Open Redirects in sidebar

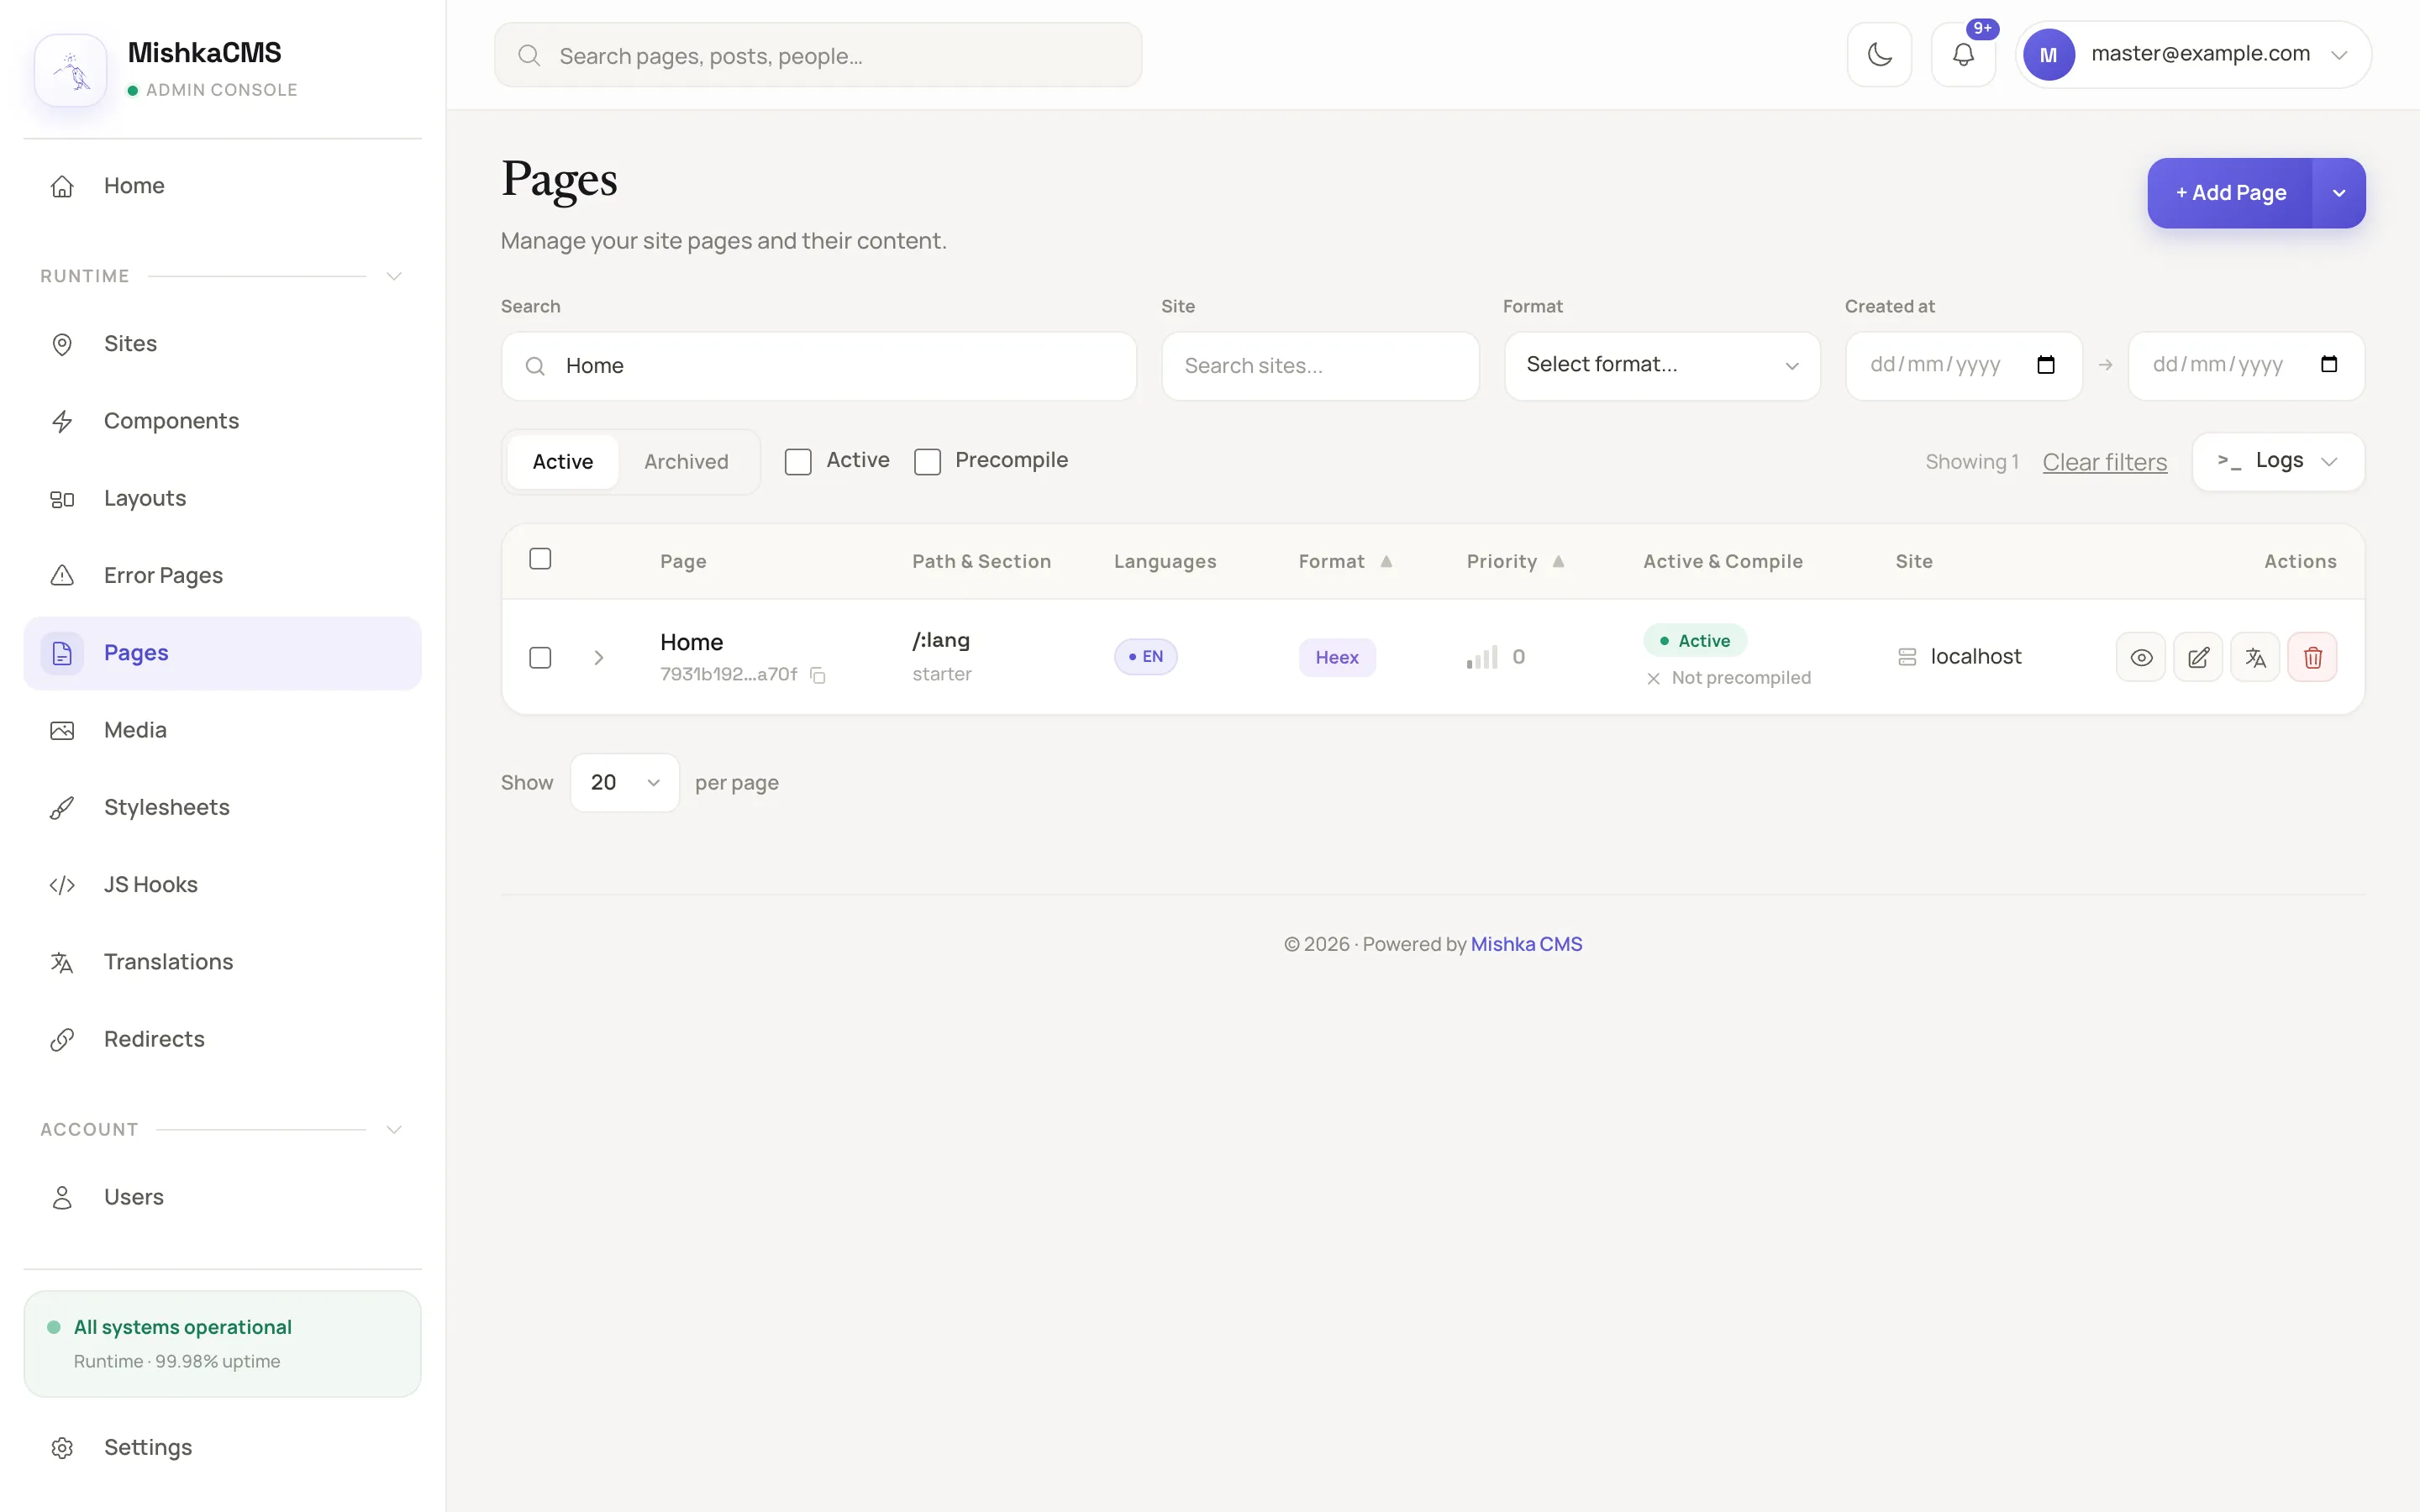tap(222, 1039)
